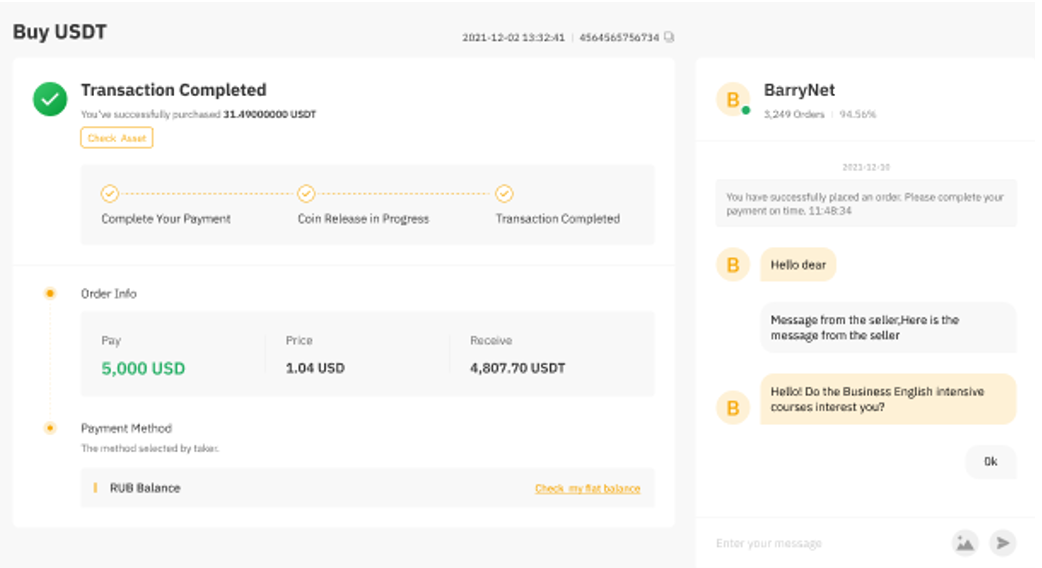Click the Payment Method timeline bullet
The image size is (1042, 568).
coord(50,428)
